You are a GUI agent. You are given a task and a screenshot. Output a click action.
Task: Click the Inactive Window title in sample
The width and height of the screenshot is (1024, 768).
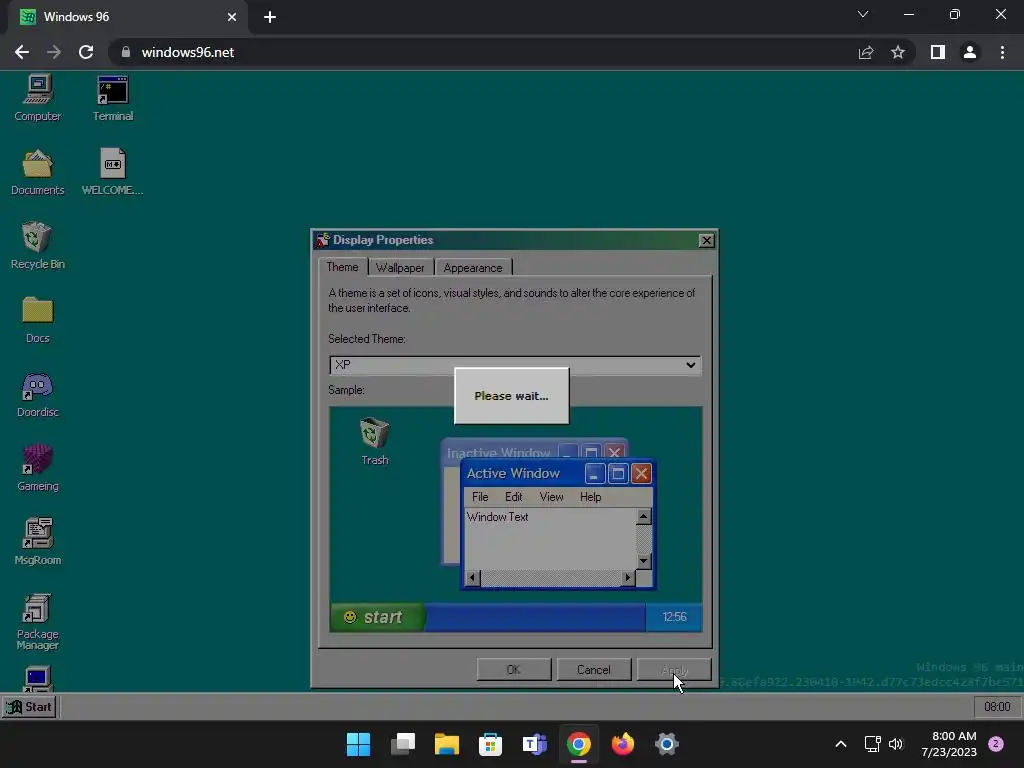498,453
